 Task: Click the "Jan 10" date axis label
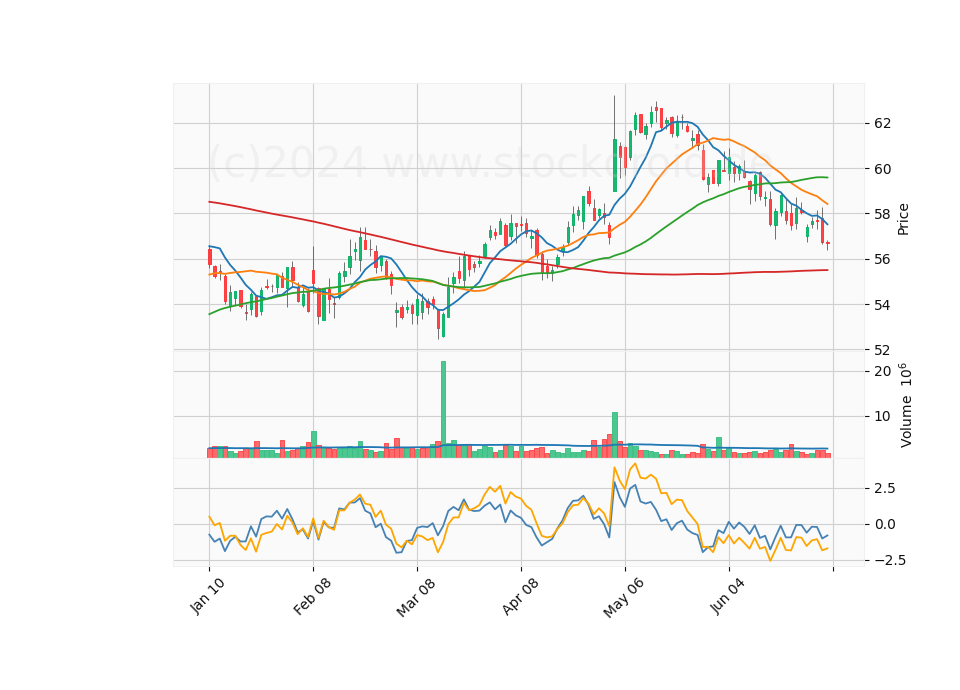208,596
